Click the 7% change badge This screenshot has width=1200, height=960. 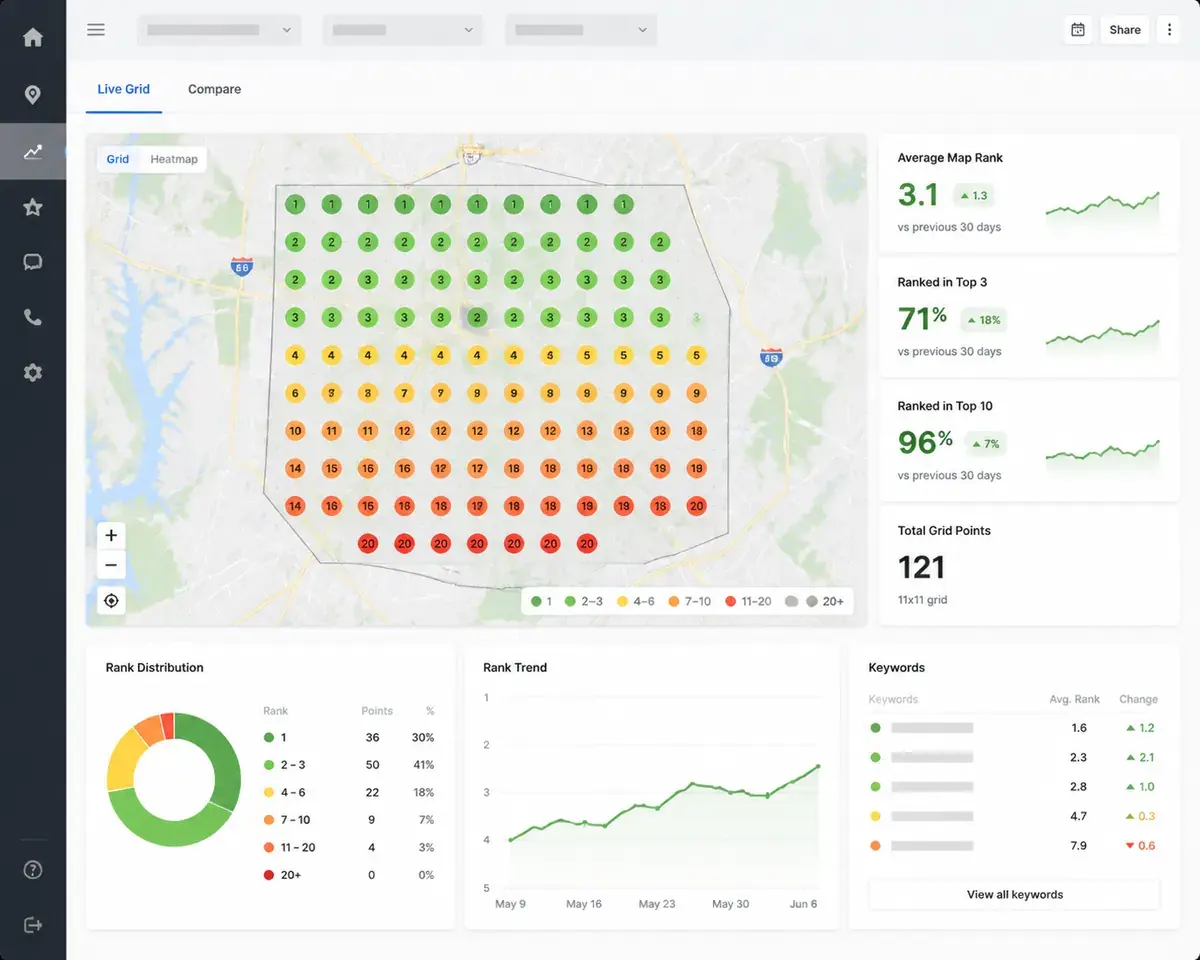(x=985, y=444)
